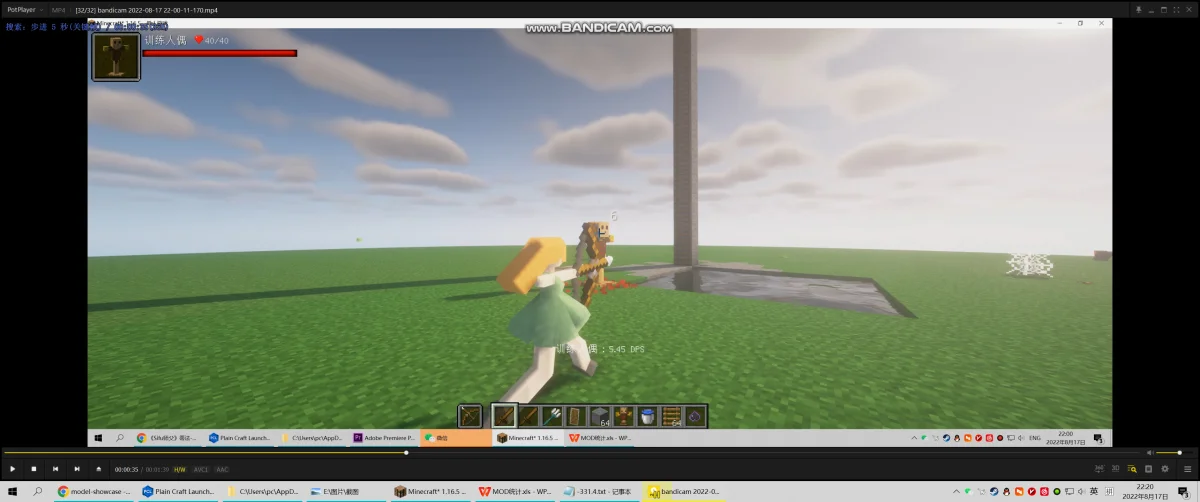Open the C:\Users\pc\AppData explorer window
Image resolution: width=1200 pixels, height=502 pixels.
pyautogui.click(x=264, y=491)
